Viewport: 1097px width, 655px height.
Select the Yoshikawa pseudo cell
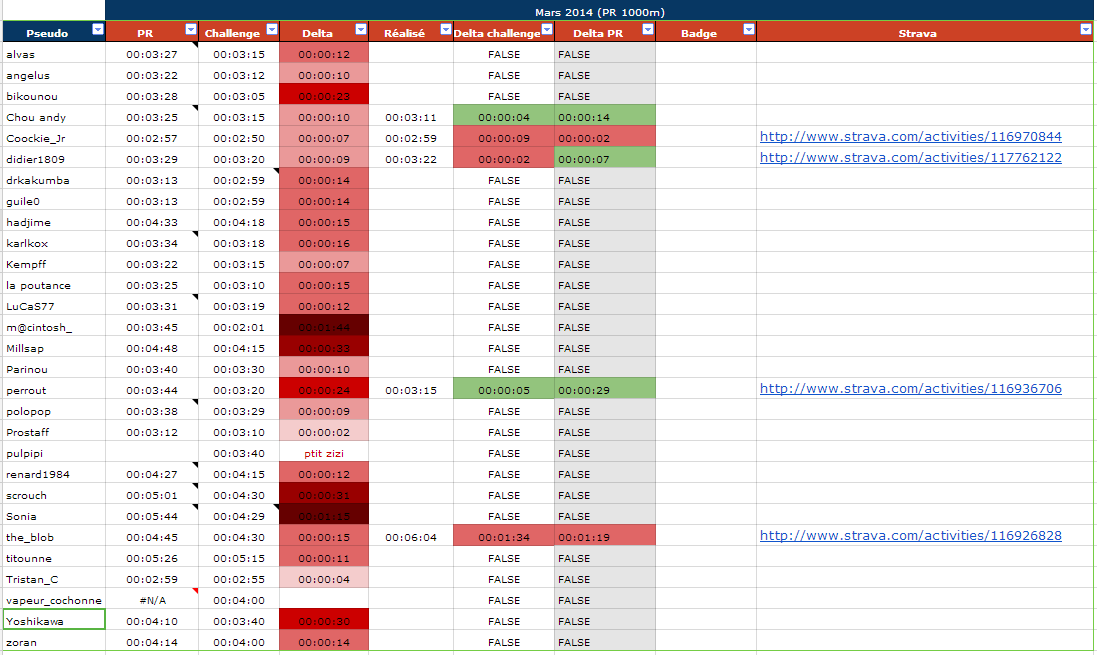point(54,620)
